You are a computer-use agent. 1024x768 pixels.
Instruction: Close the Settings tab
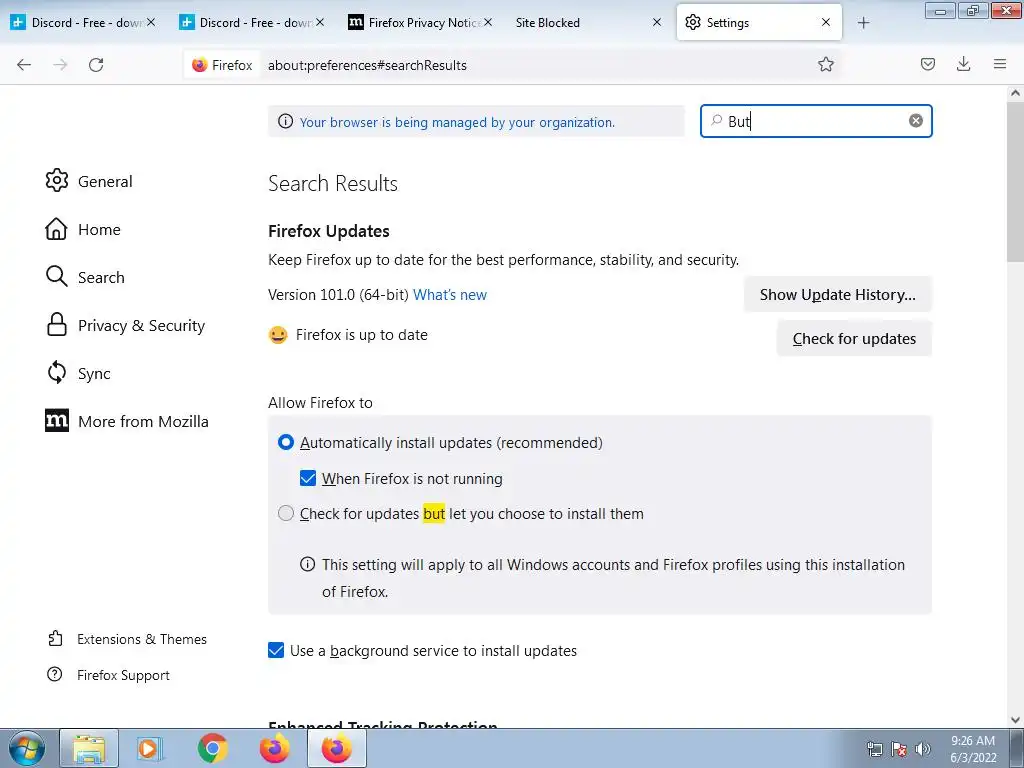click(825, 22)
